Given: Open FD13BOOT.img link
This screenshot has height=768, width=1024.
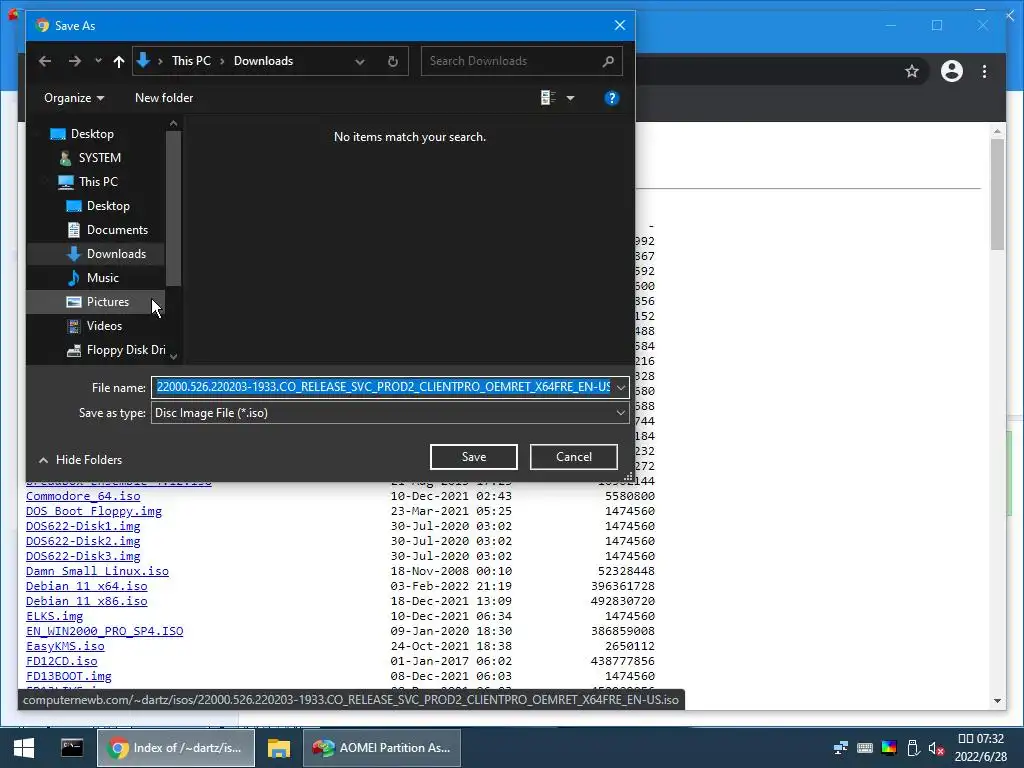Looking at the screenshot, I should 69,677.
